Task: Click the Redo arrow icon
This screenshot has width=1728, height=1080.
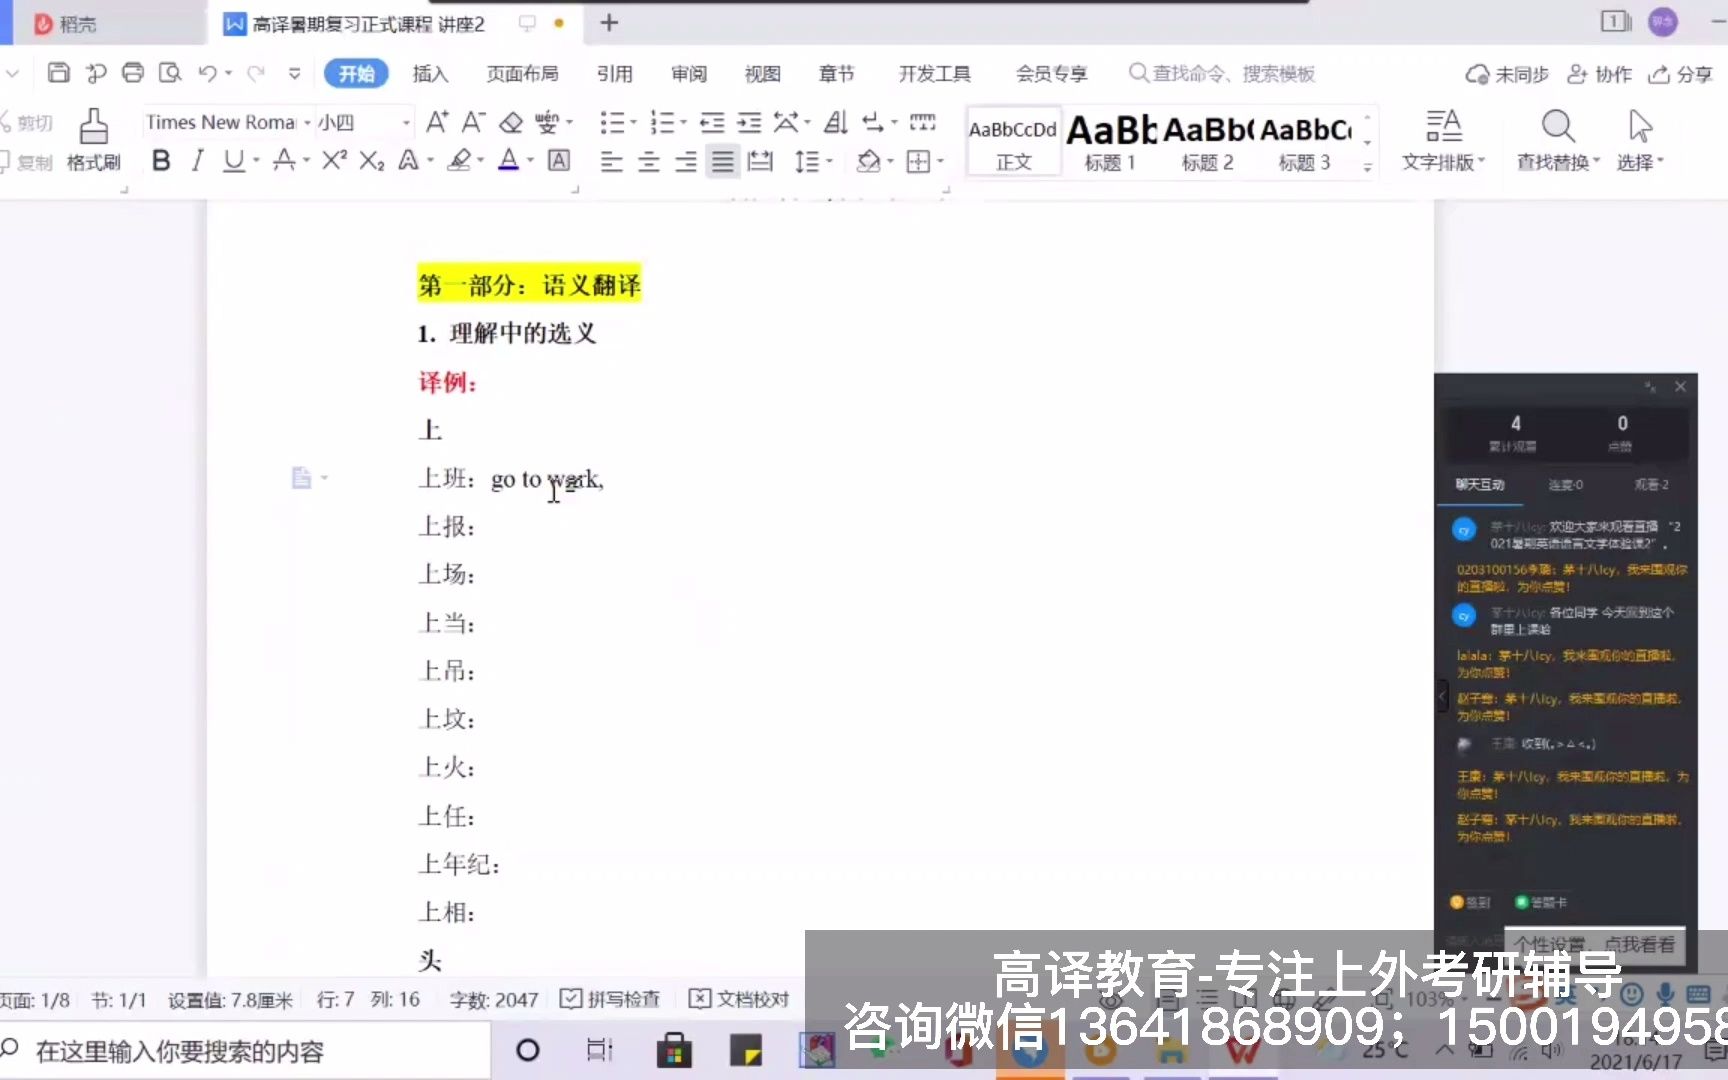Action: coord(256,73)
